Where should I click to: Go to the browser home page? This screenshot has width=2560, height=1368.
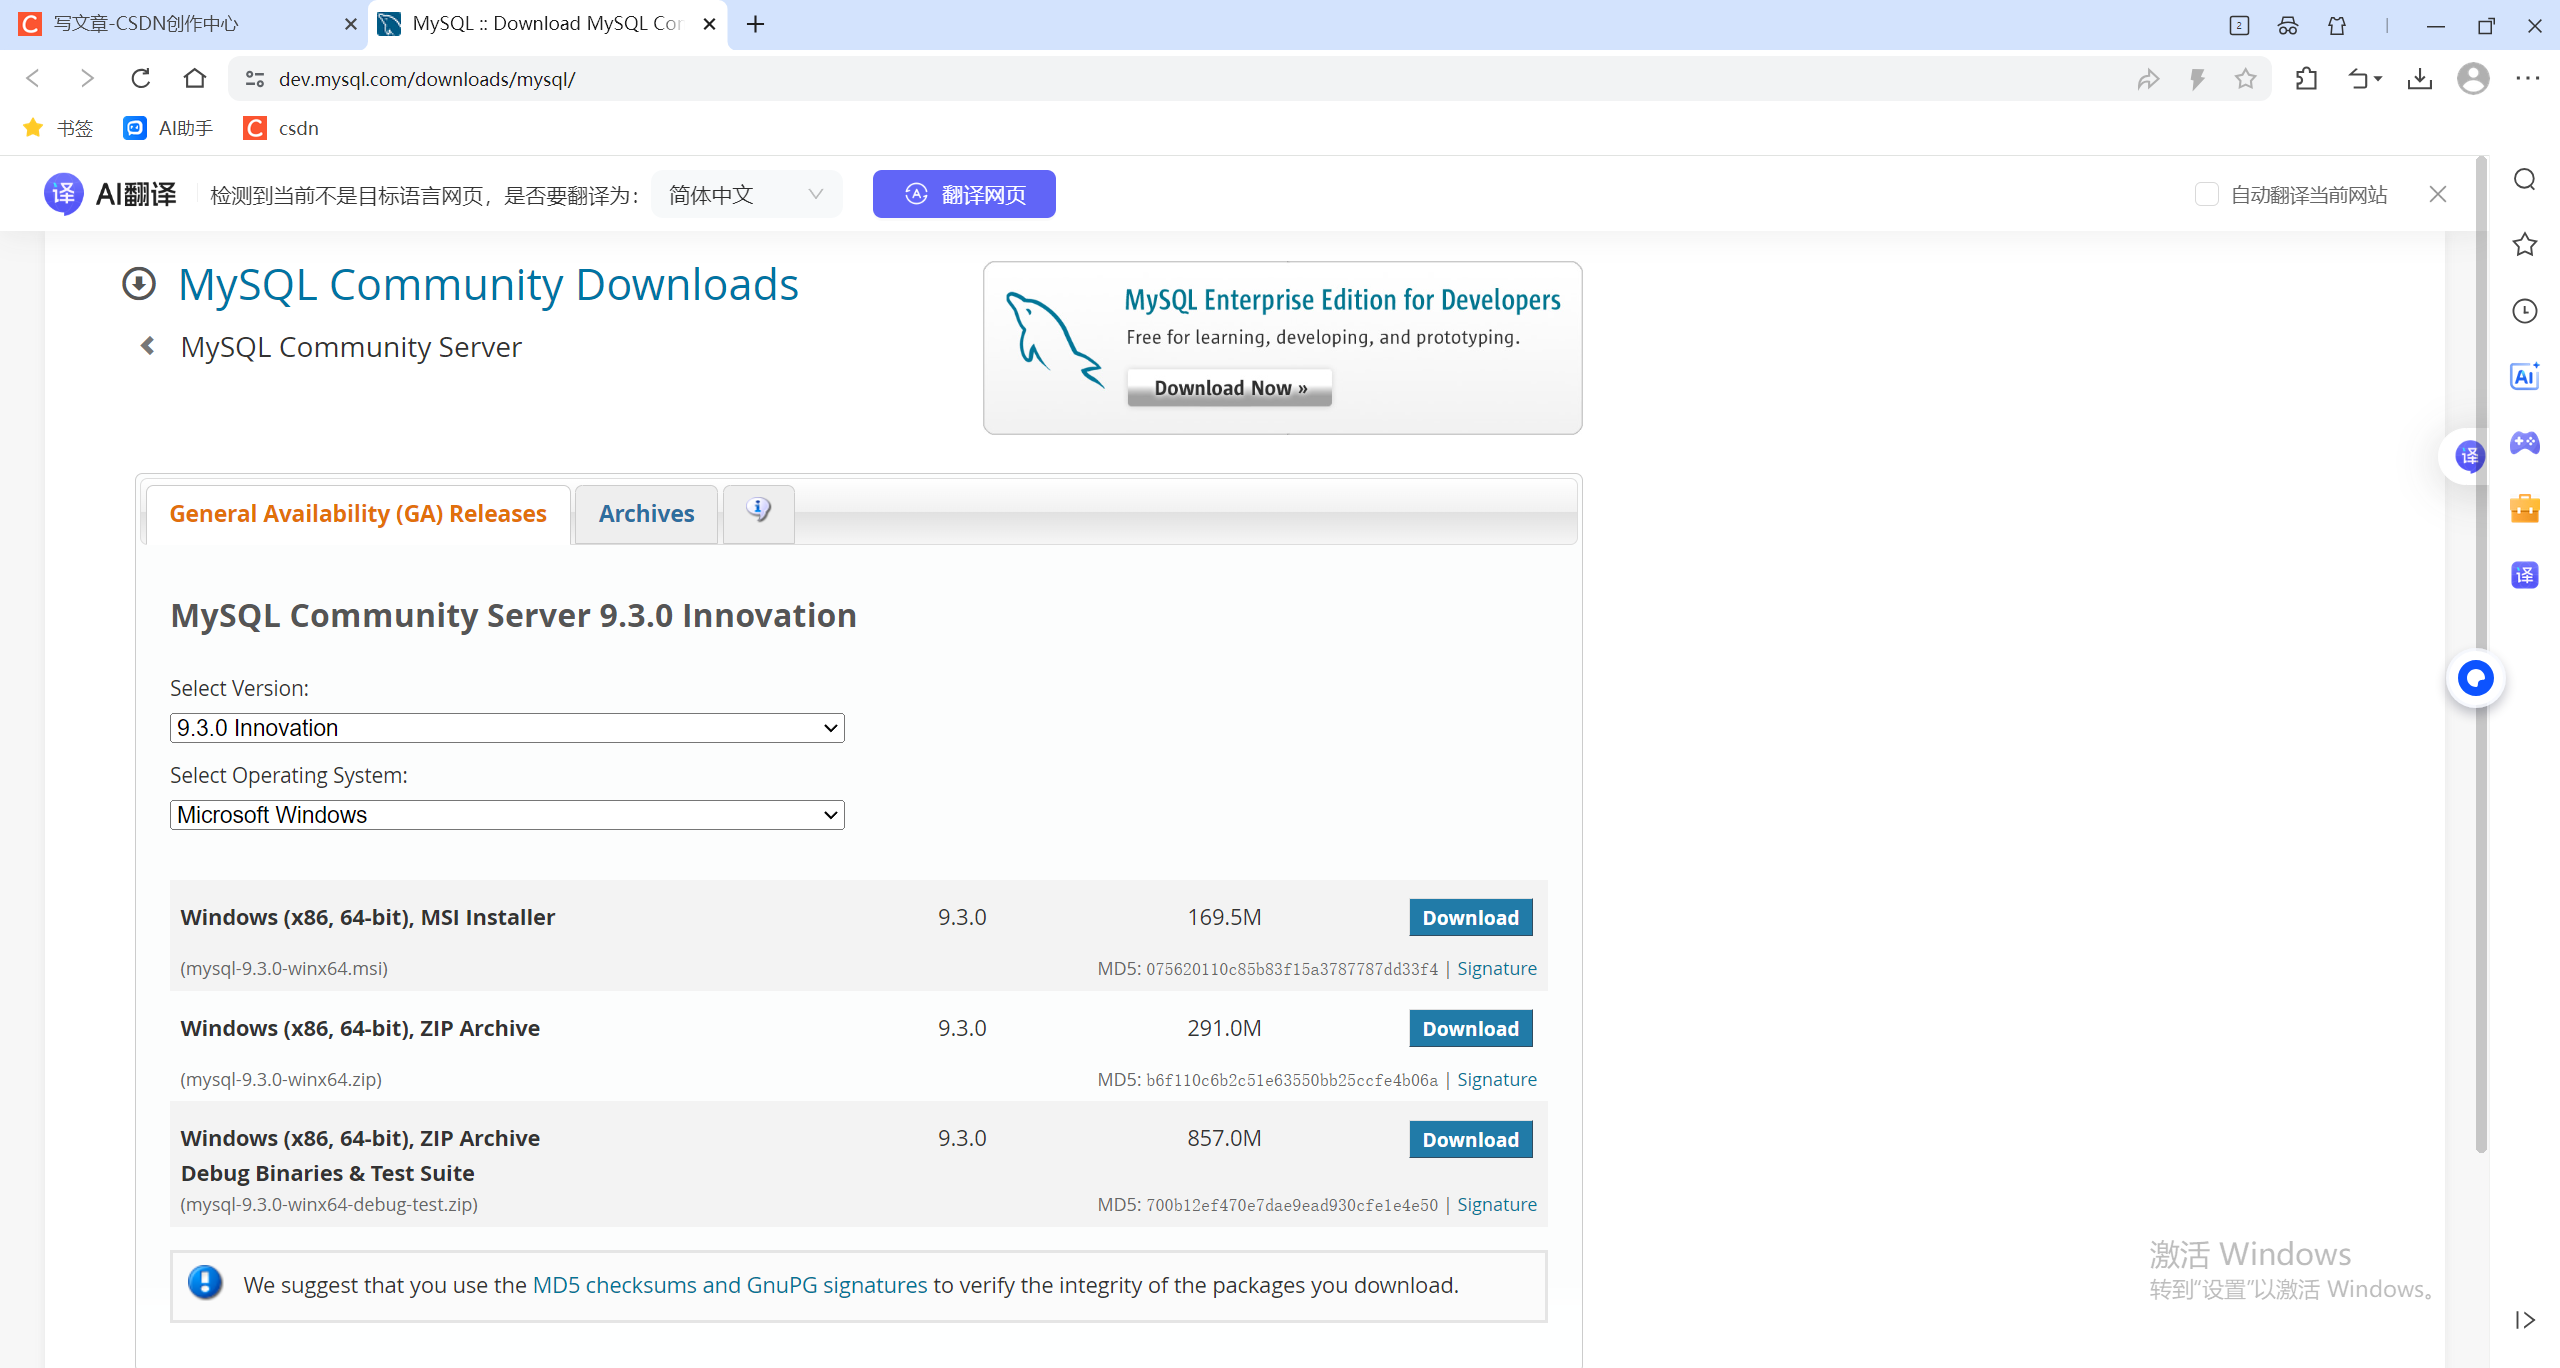195,78
